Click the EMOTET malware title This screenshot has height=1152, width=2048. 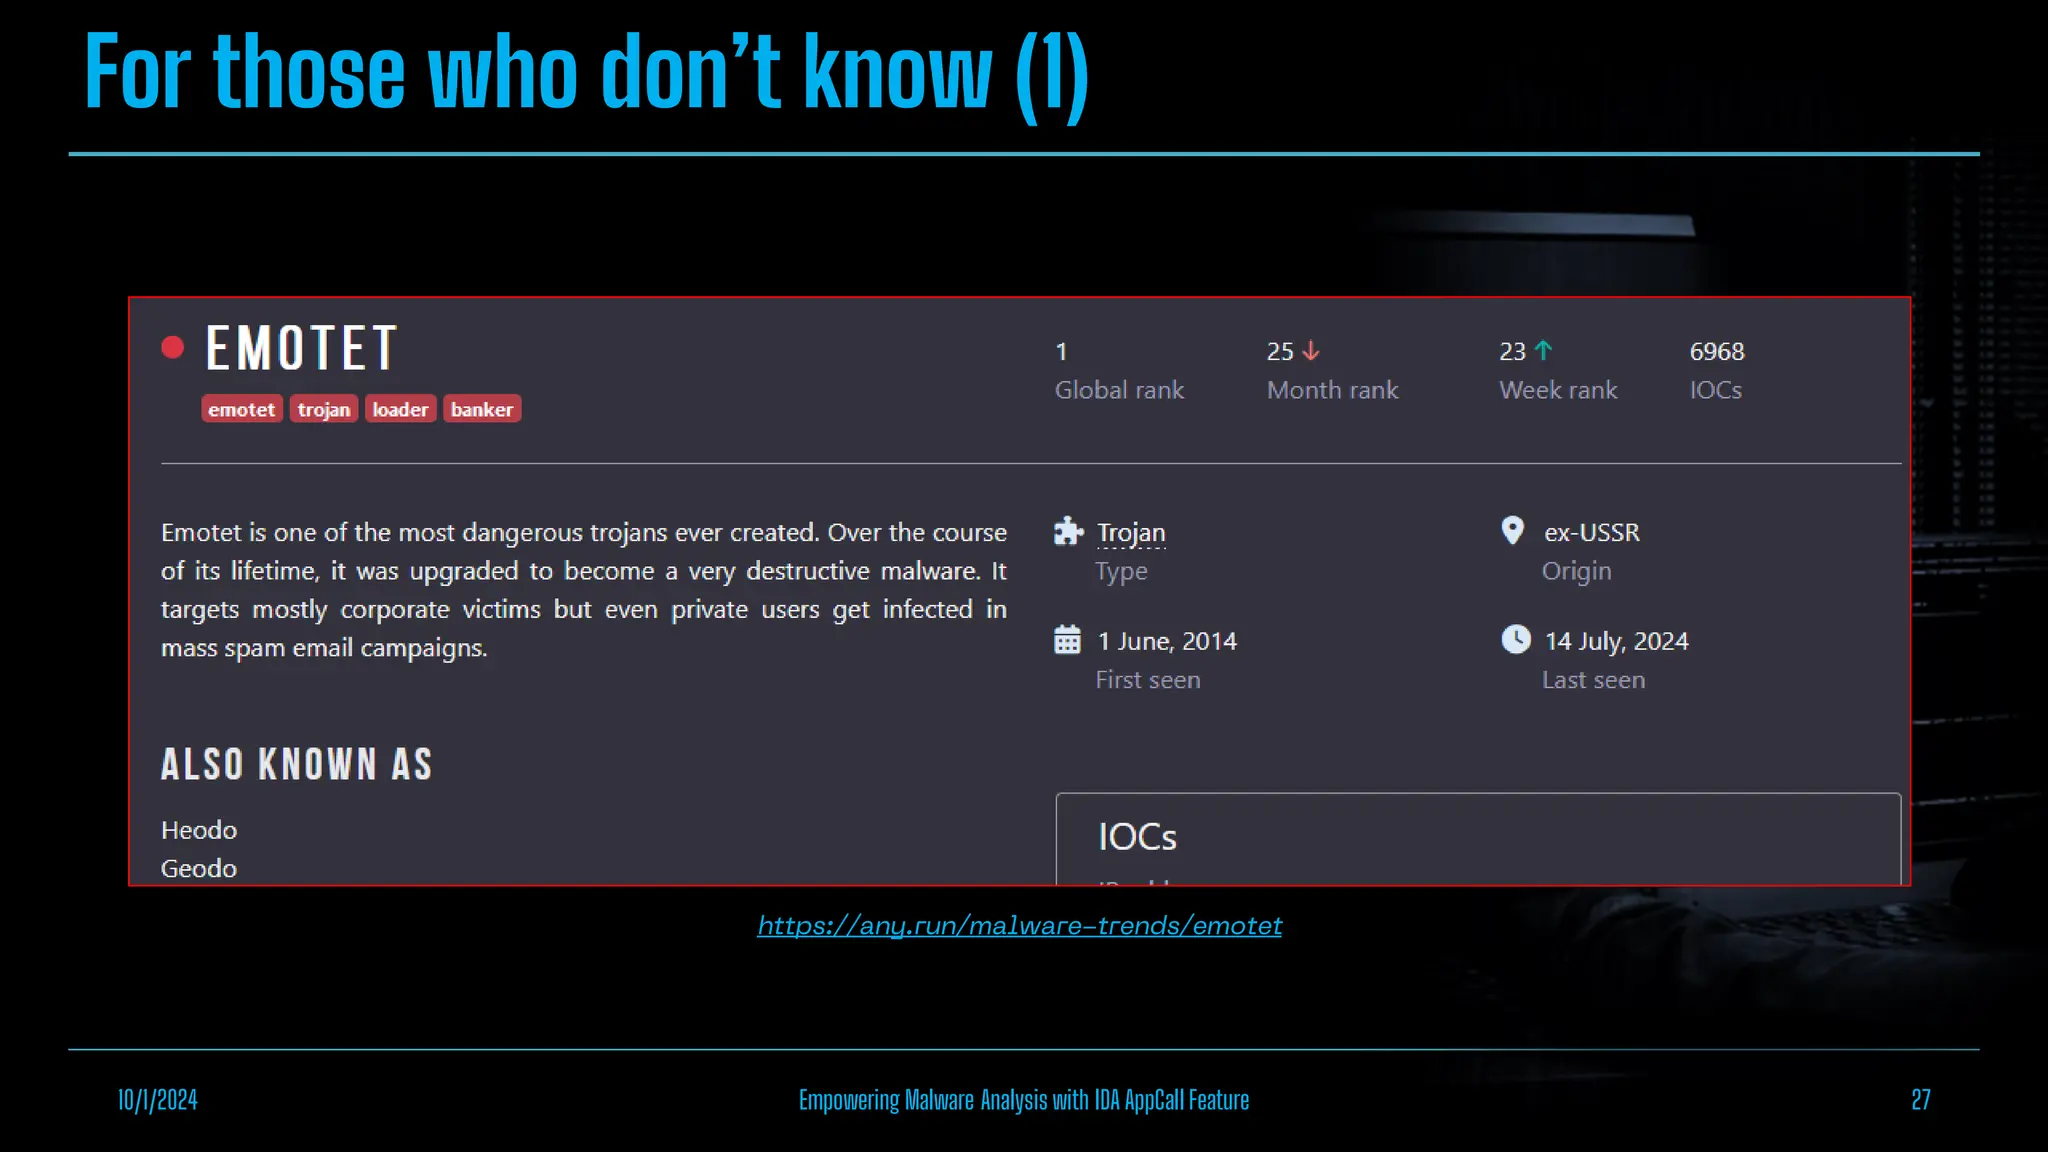[x=302, y=348]
